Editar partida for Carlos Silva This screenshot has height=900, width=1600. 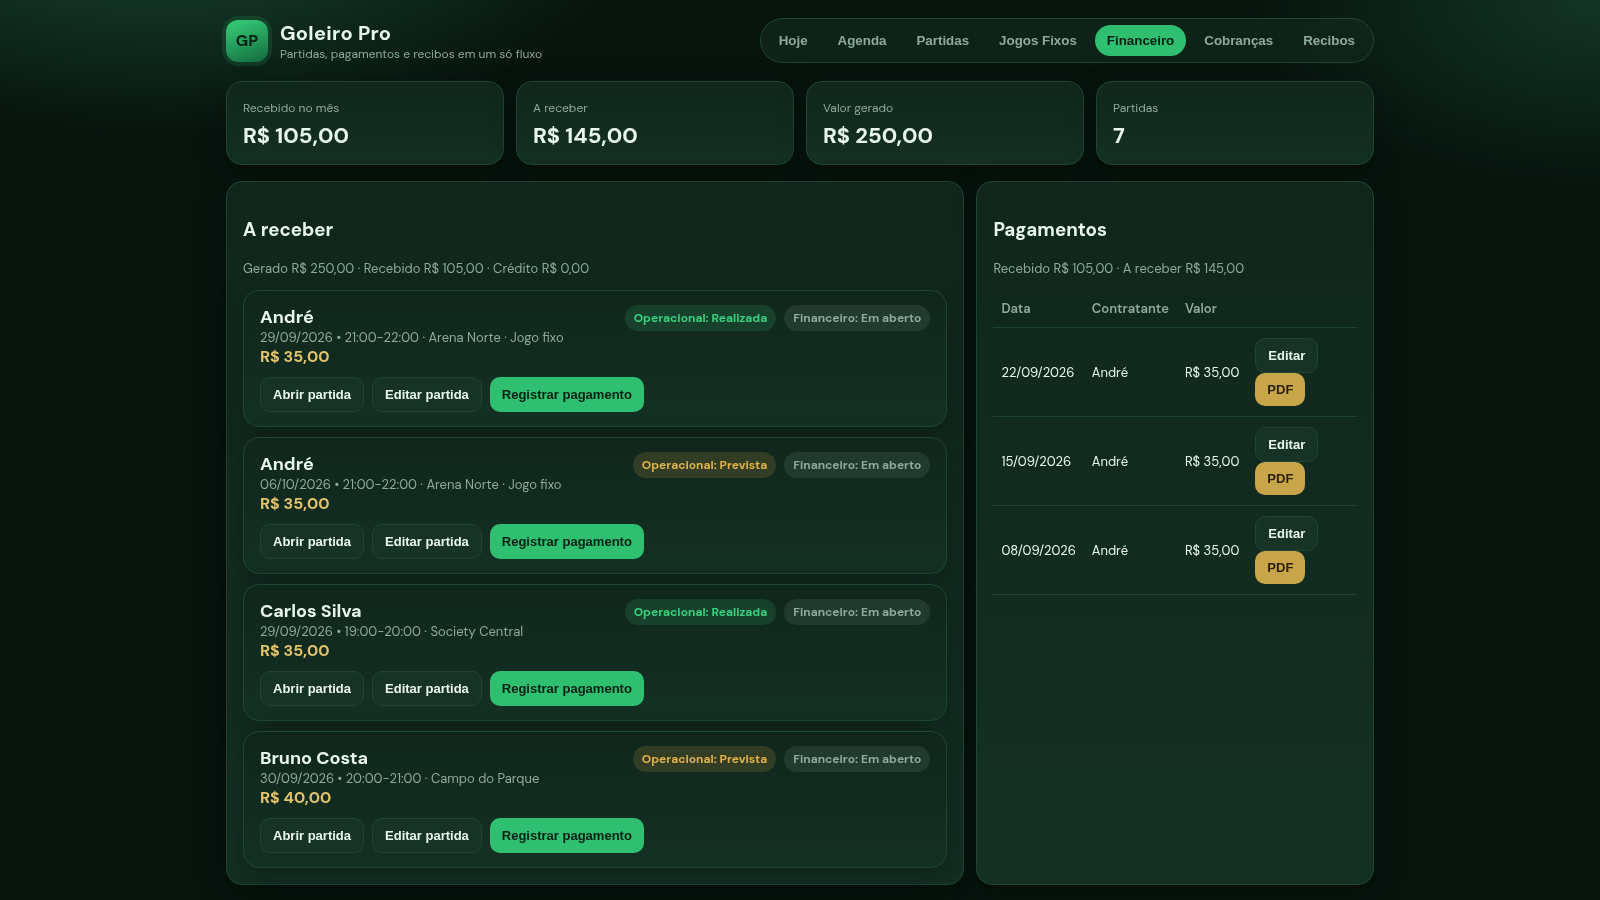[x=427, y=689]
